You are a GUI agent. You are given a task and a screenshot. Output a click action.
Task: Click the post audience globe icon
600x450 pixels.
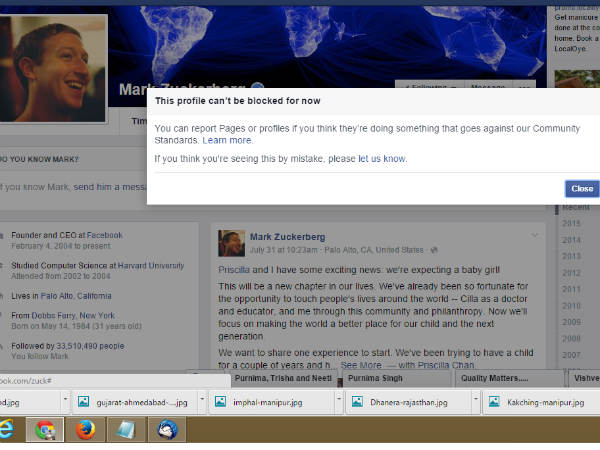[x=434, y=250]
